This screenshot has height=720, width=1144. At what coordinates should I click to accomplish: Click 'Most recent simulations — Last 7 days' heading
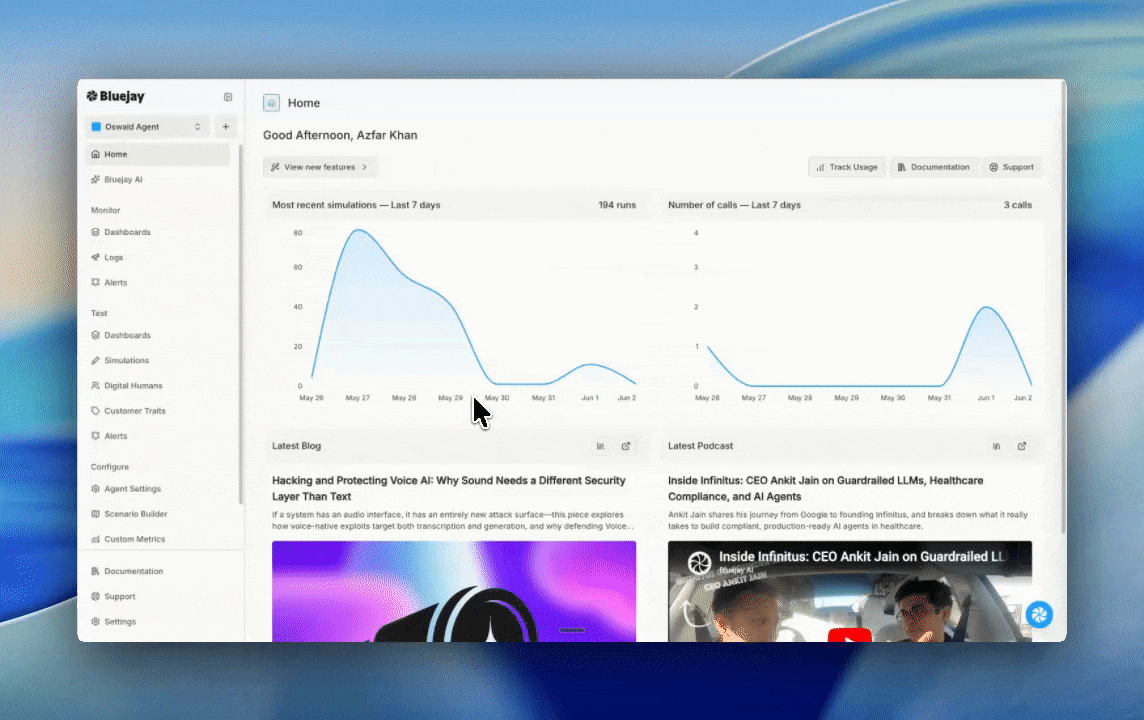point(356,205)
